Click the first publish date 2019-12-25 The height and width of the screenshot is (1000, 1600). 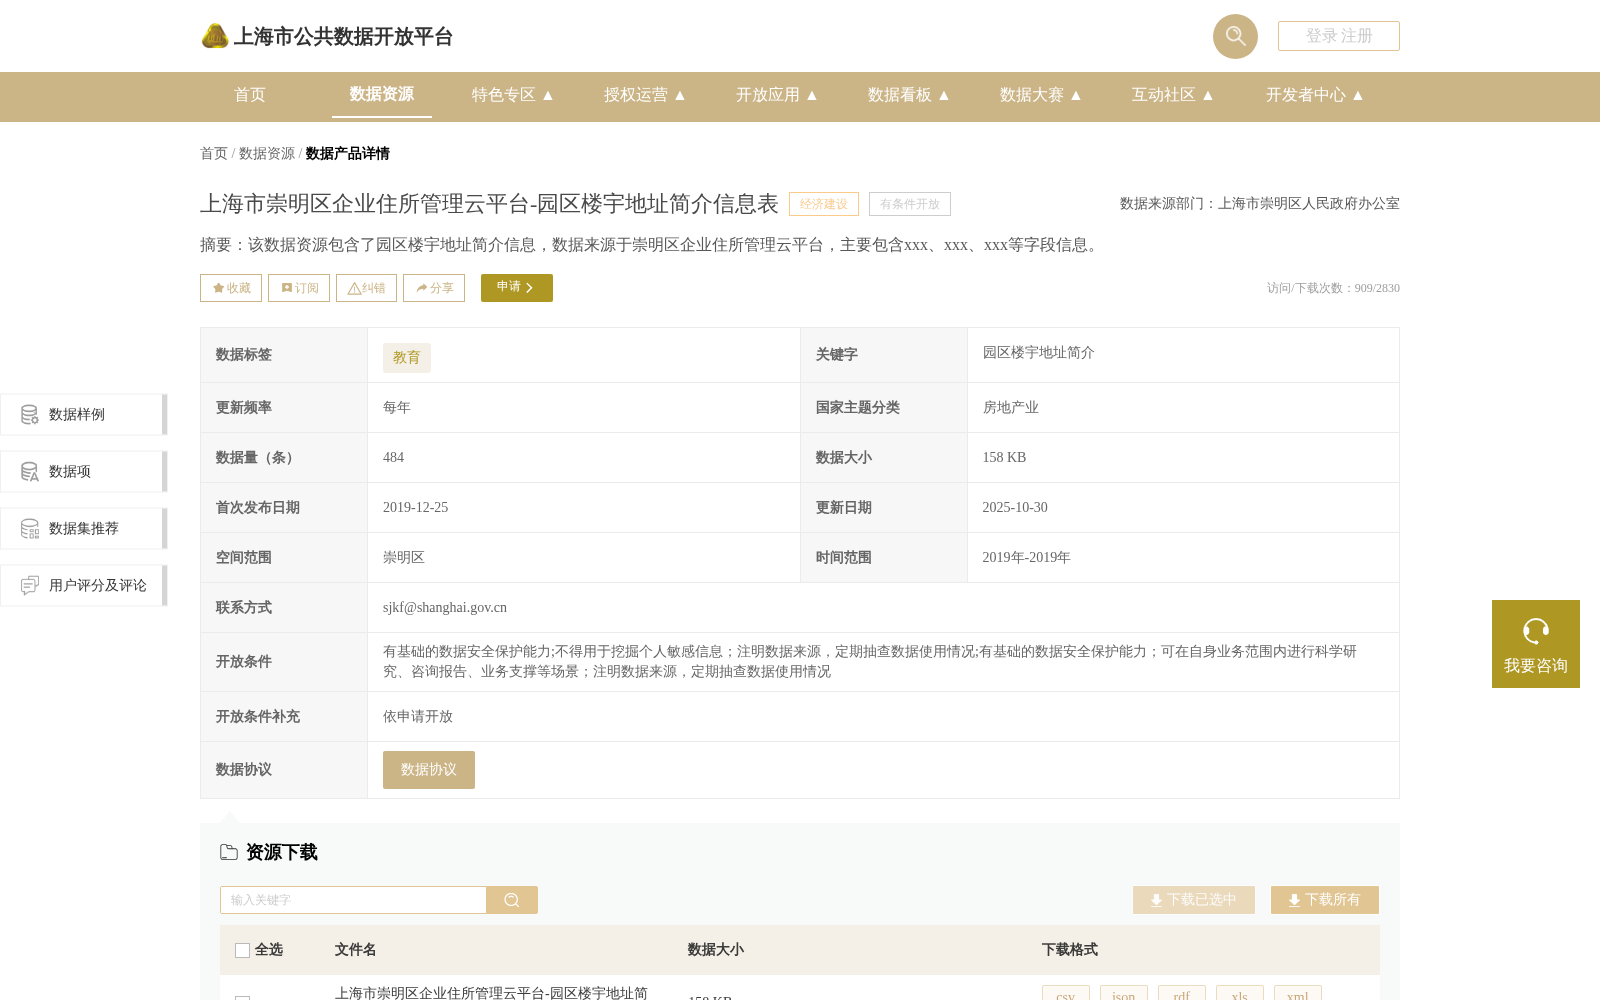(416, 508)
